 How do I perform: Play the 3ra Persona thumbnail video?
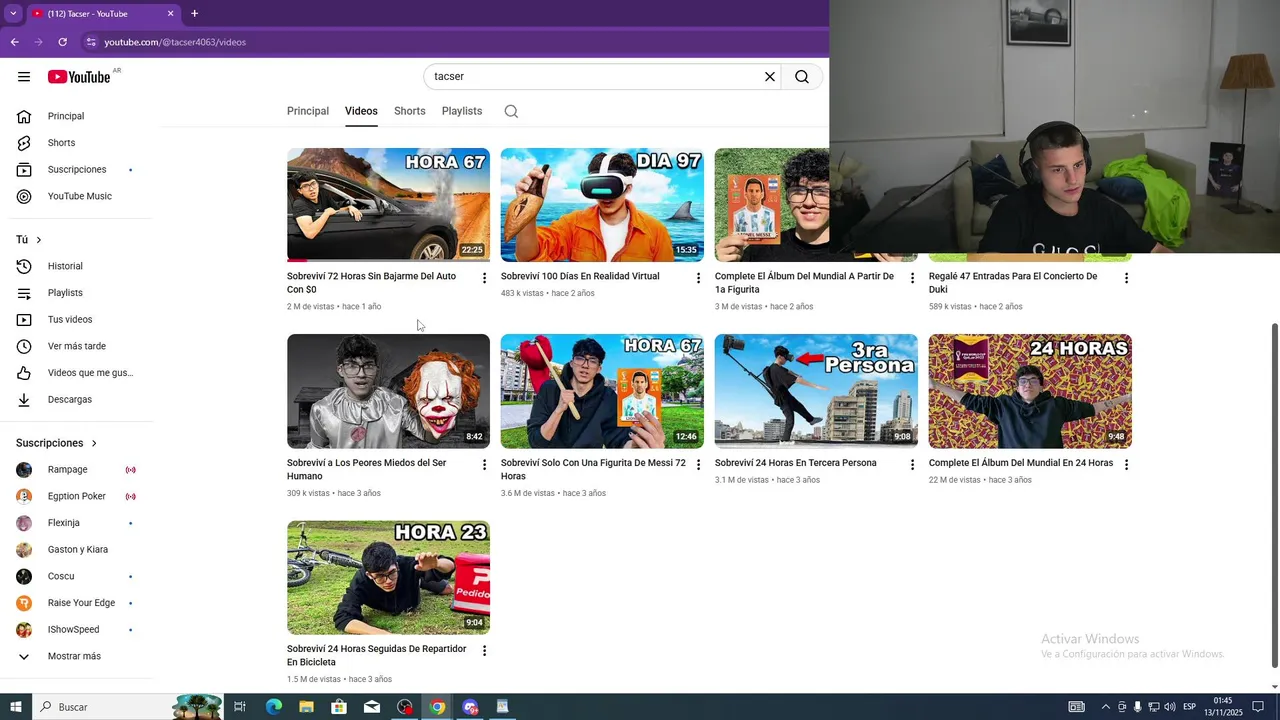click(816, 391)
